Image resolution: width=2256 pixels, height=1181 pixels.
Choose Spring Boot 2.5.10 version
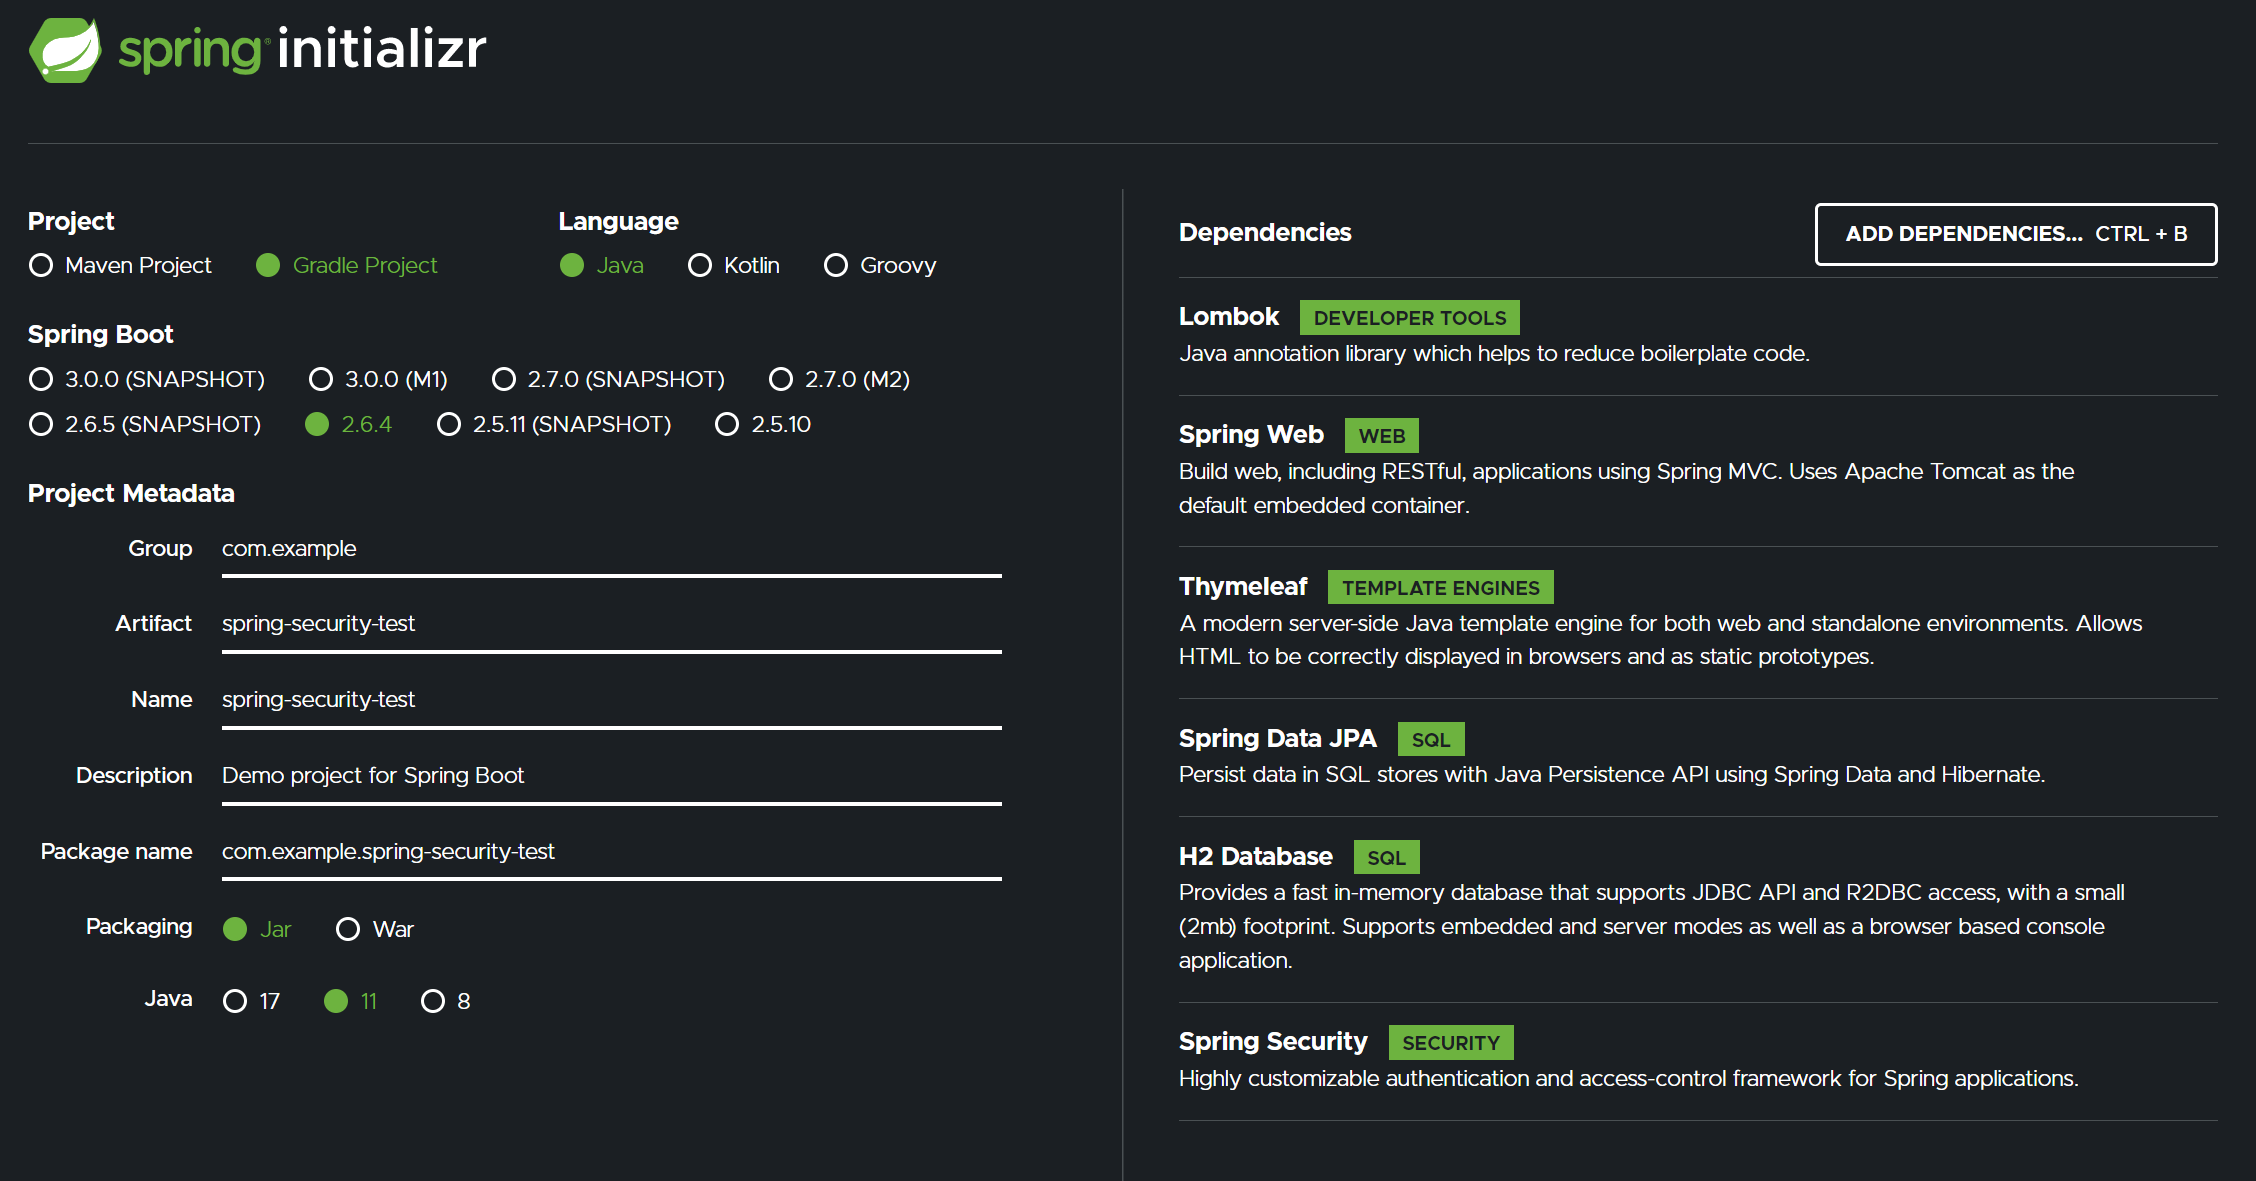pos(727,424)
